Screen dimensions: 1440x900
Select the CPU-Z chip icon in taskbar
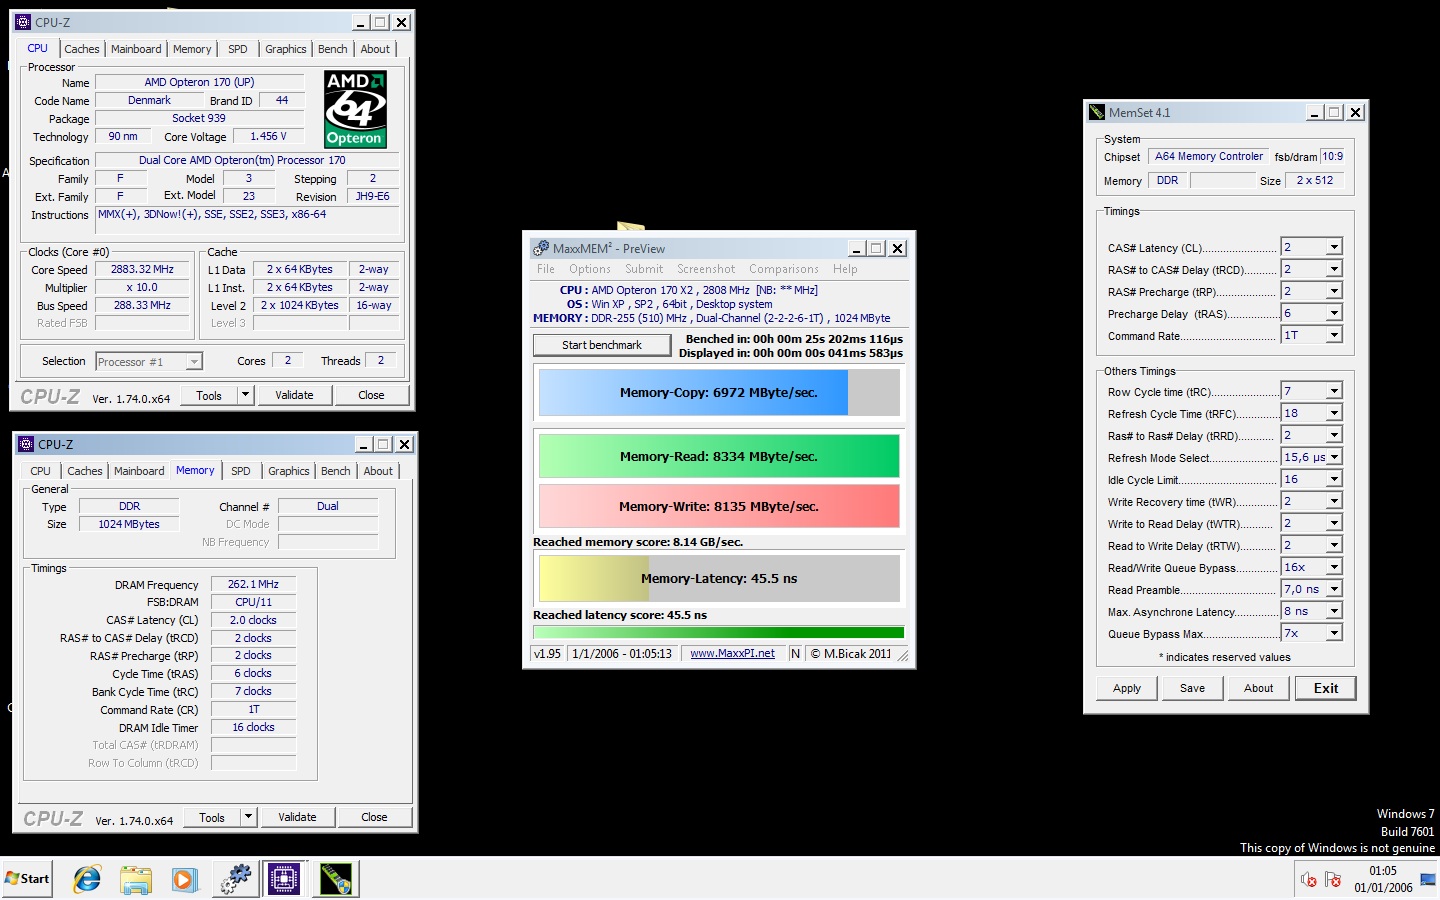[284, 879]
